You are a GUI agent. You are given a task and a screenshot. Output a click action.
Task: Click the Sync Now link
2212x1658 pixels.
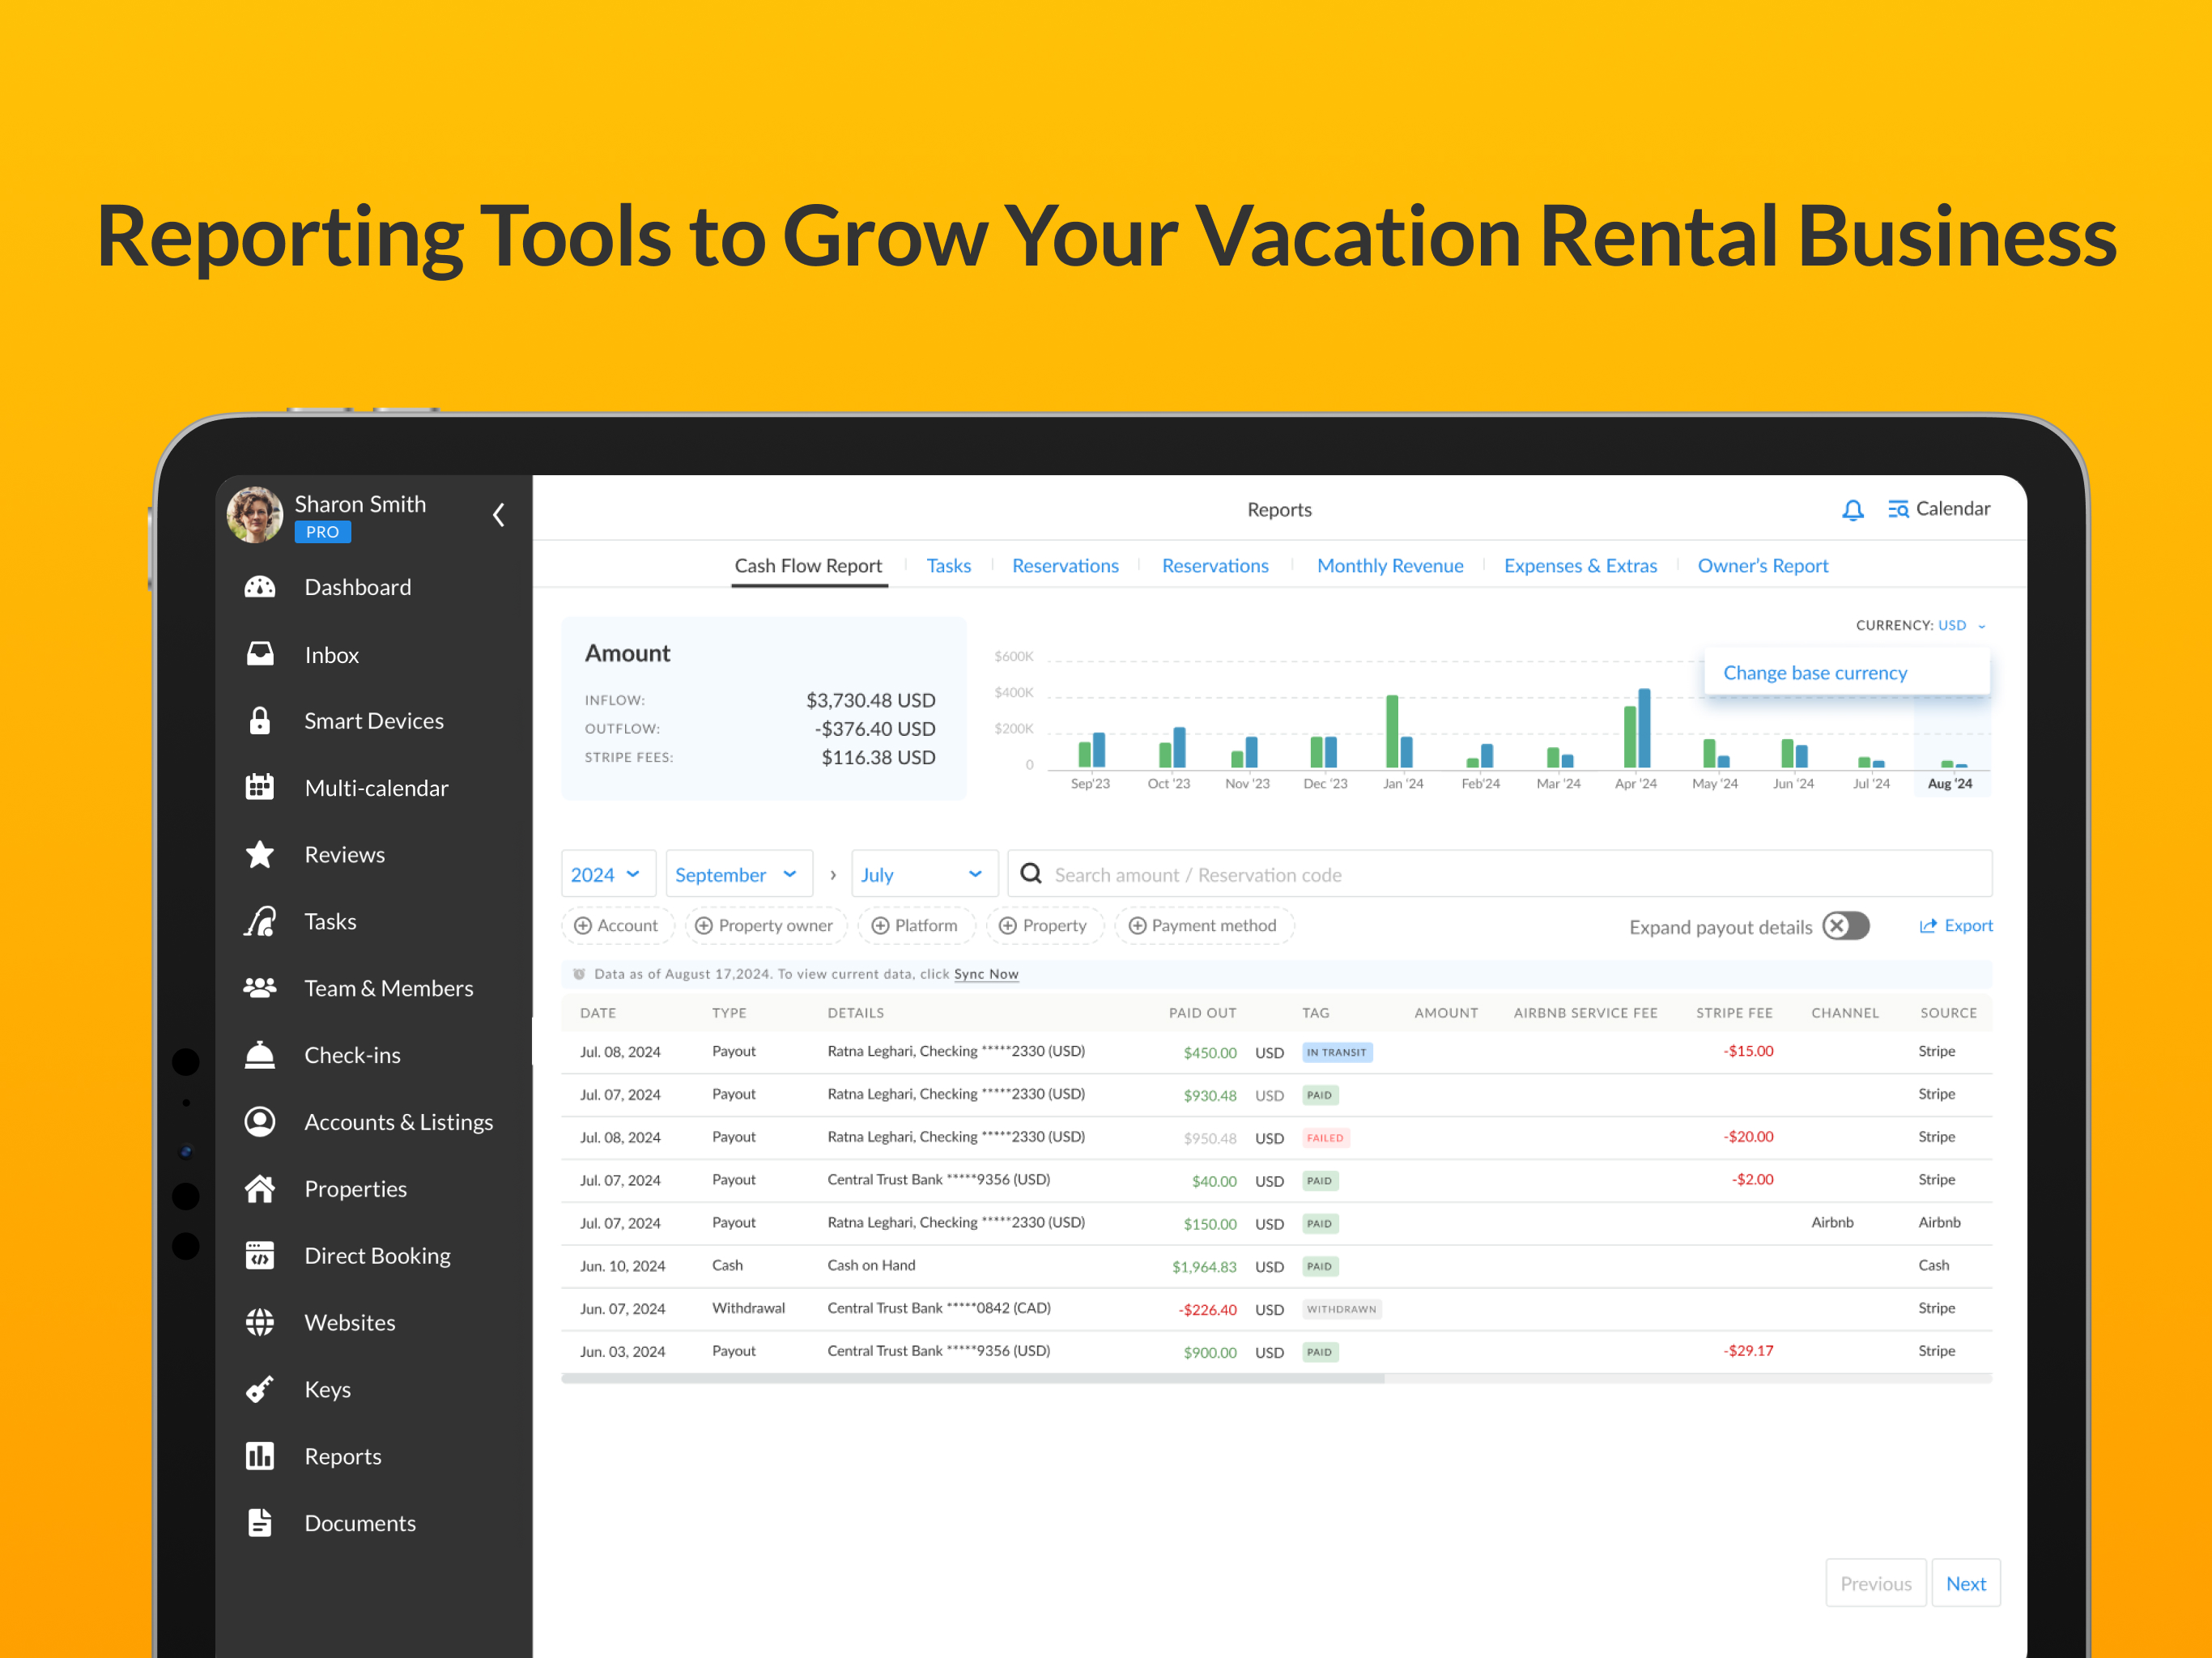click(986, 974)
